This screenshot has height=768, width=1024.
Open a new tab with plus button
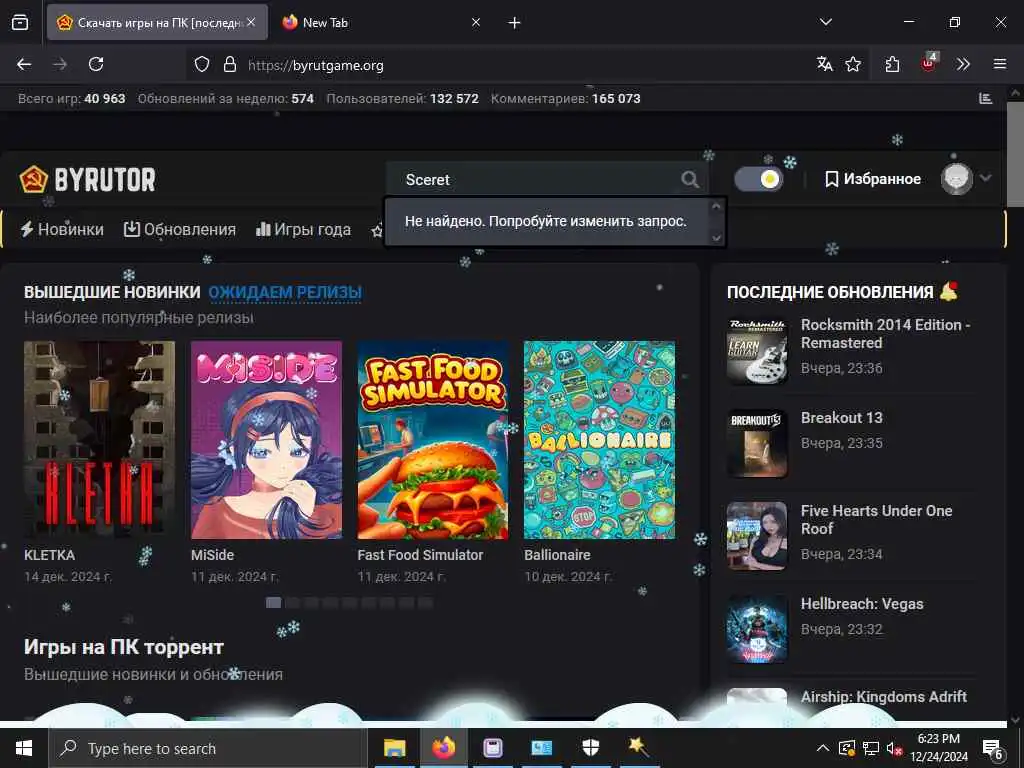click(x=515, y=23)
